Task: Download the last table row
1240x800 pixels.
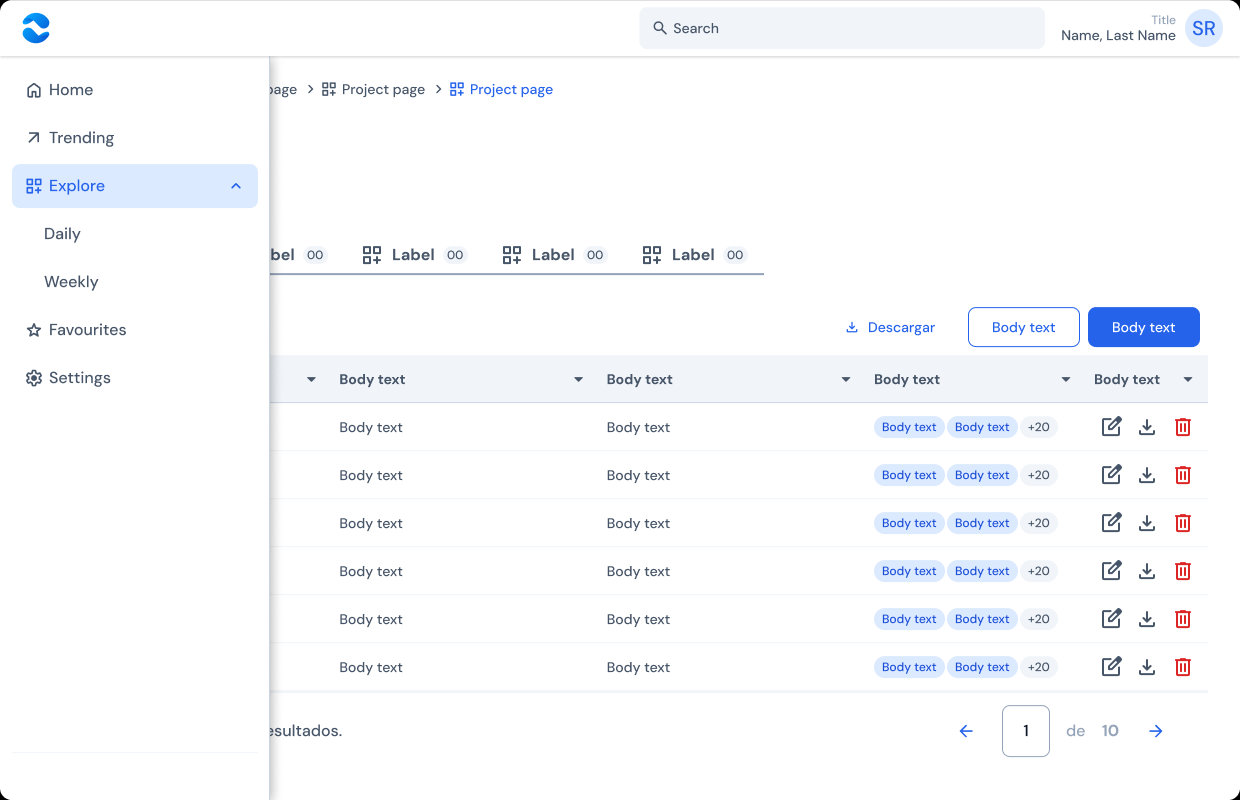Action: point(1147,667)
